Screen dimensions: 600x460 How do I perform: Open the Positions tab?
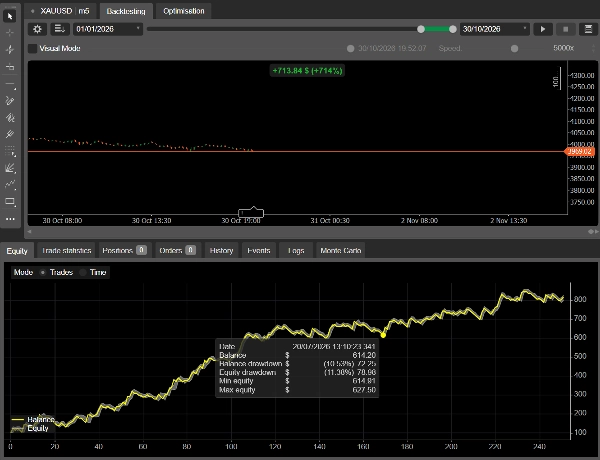(x=125, y=251)
